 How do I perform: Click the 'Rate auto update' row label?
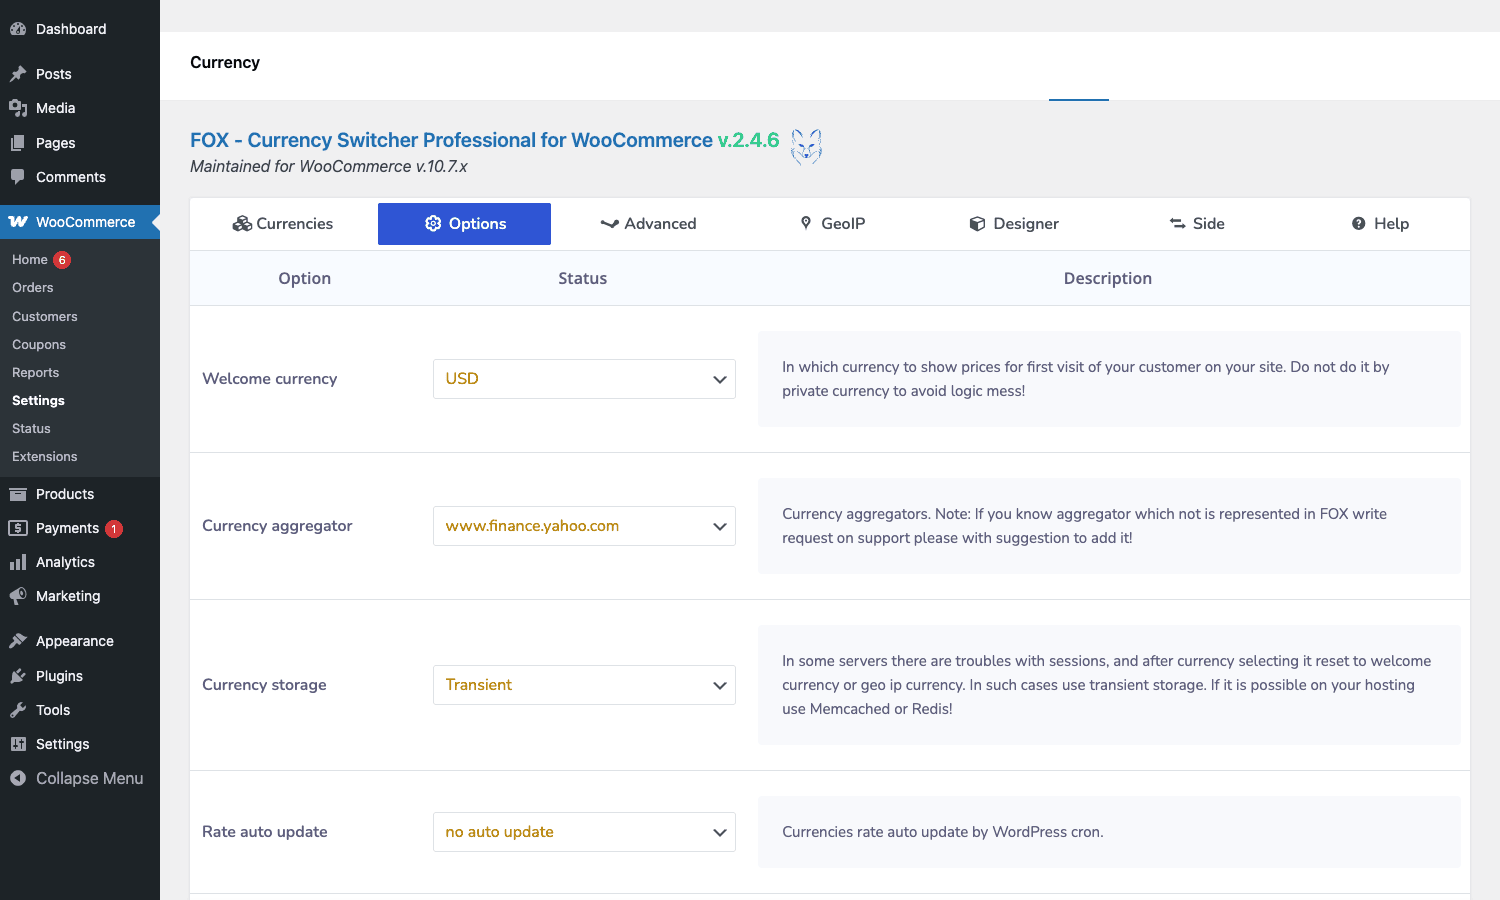click(x=265, y=832)
